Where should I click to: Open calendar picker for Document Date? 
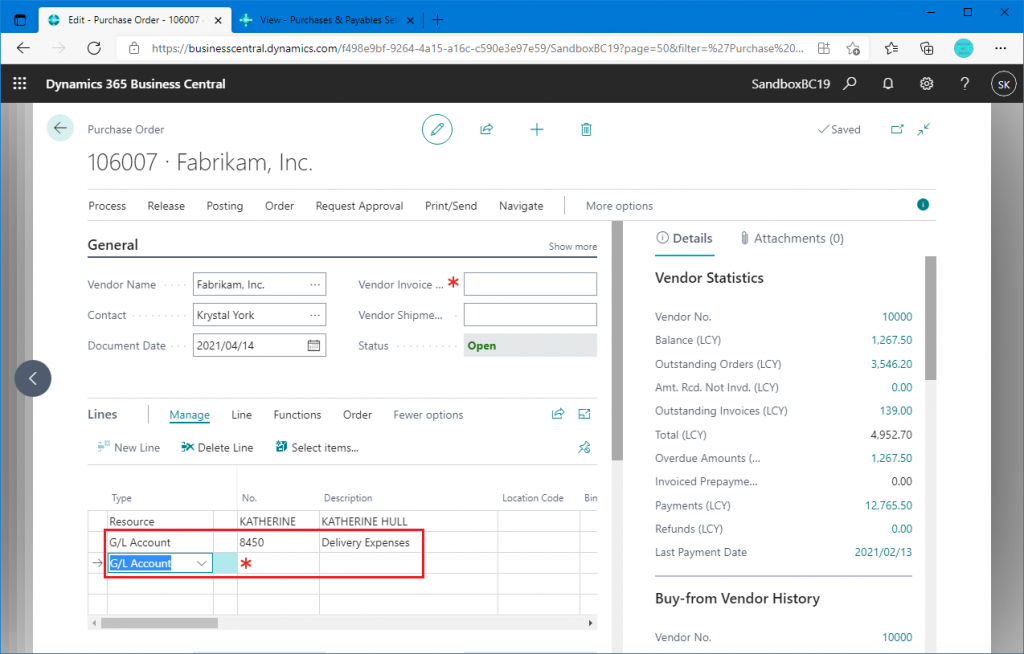[x=313, y=346]
